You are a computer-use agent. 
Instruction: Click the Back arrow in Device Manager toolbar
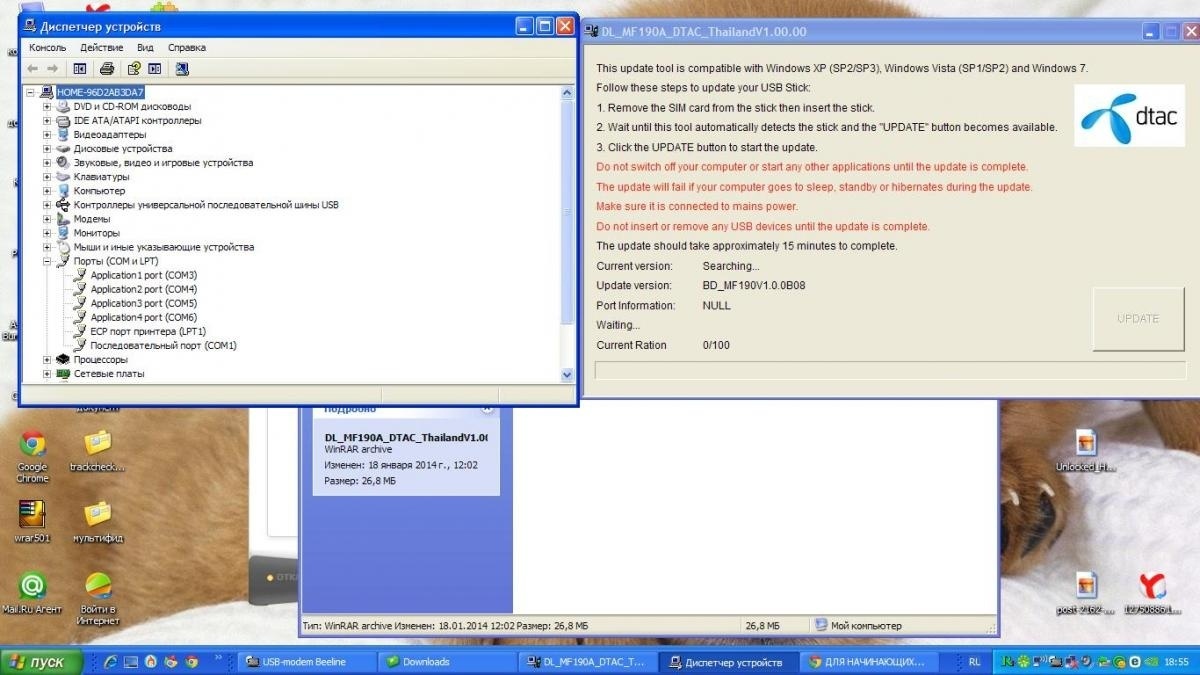33,69
